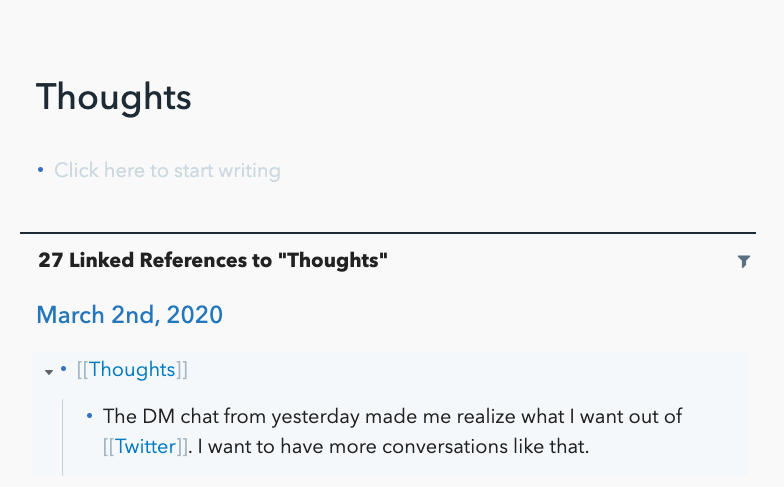Select bullet before "The DM chat" block
This screenshot has height=487, width=784.
(x=90, y=416)
